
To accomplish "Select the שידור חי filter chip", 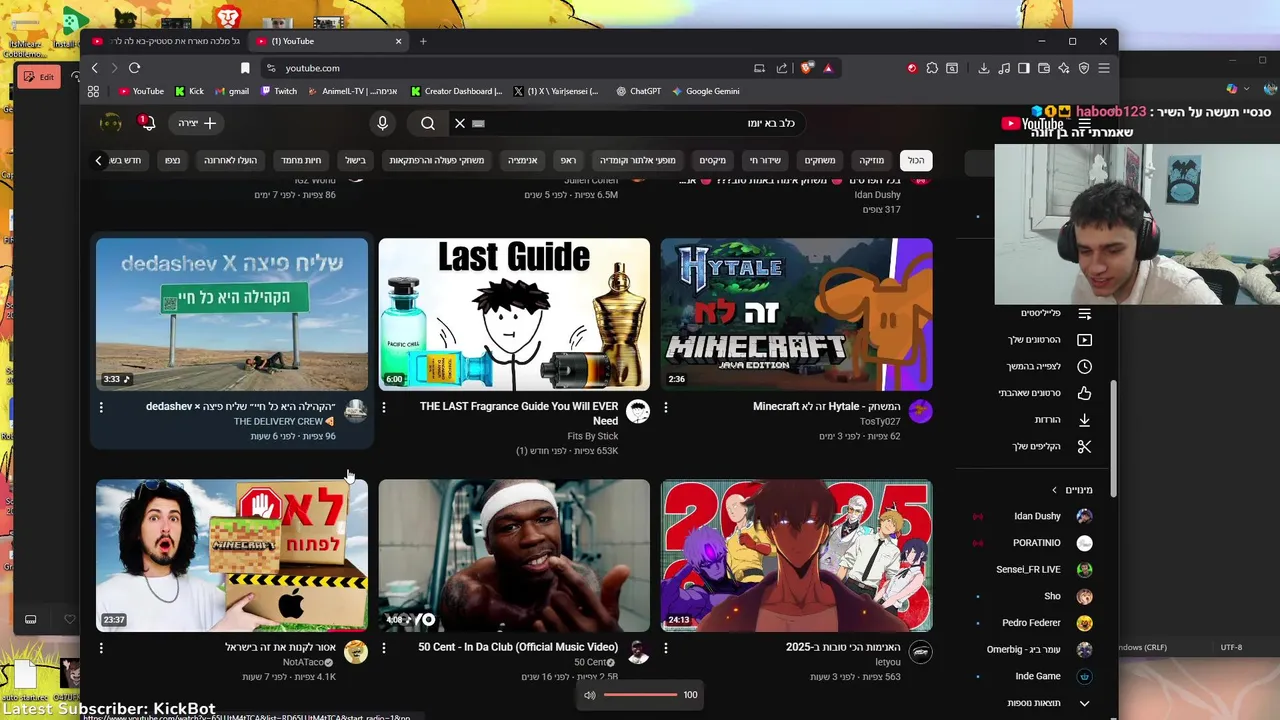I will click(765, 160).
